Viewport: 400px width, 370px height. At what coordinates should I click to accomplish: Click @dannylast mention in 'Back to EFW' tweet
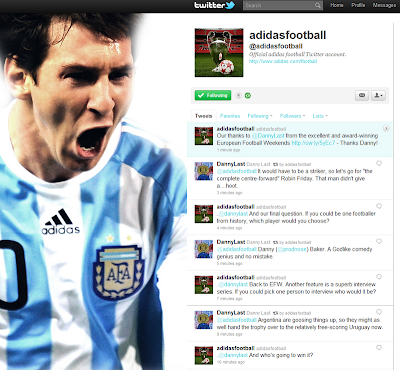pyautogui.click(x=233, y=285)
